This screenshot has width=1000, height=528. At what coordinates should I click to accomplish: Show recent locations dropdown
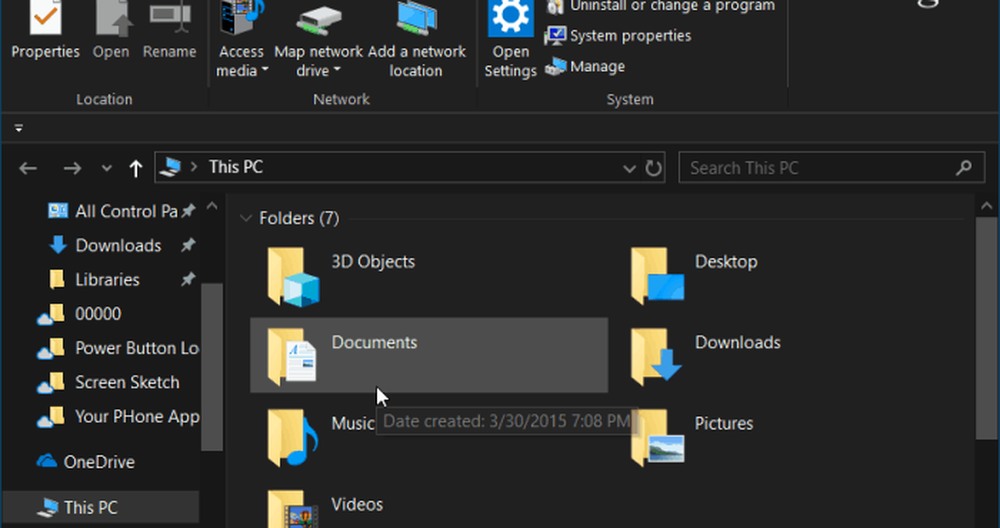point(107,168)
